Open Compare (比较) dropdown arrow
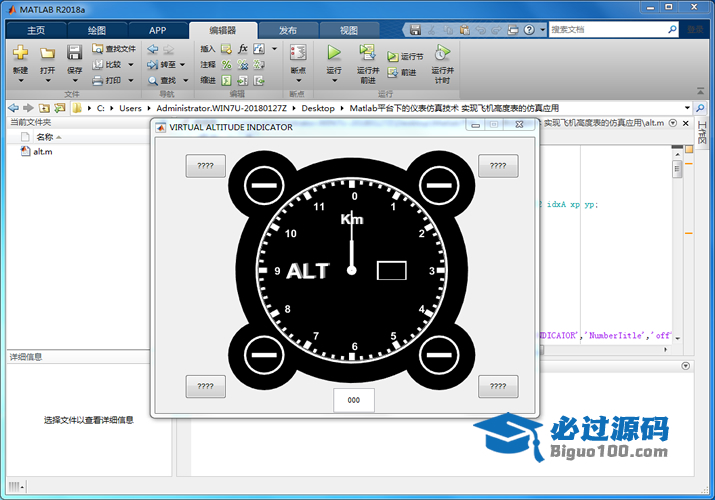This screenshot has width=715, height=500. pos(131,65)
